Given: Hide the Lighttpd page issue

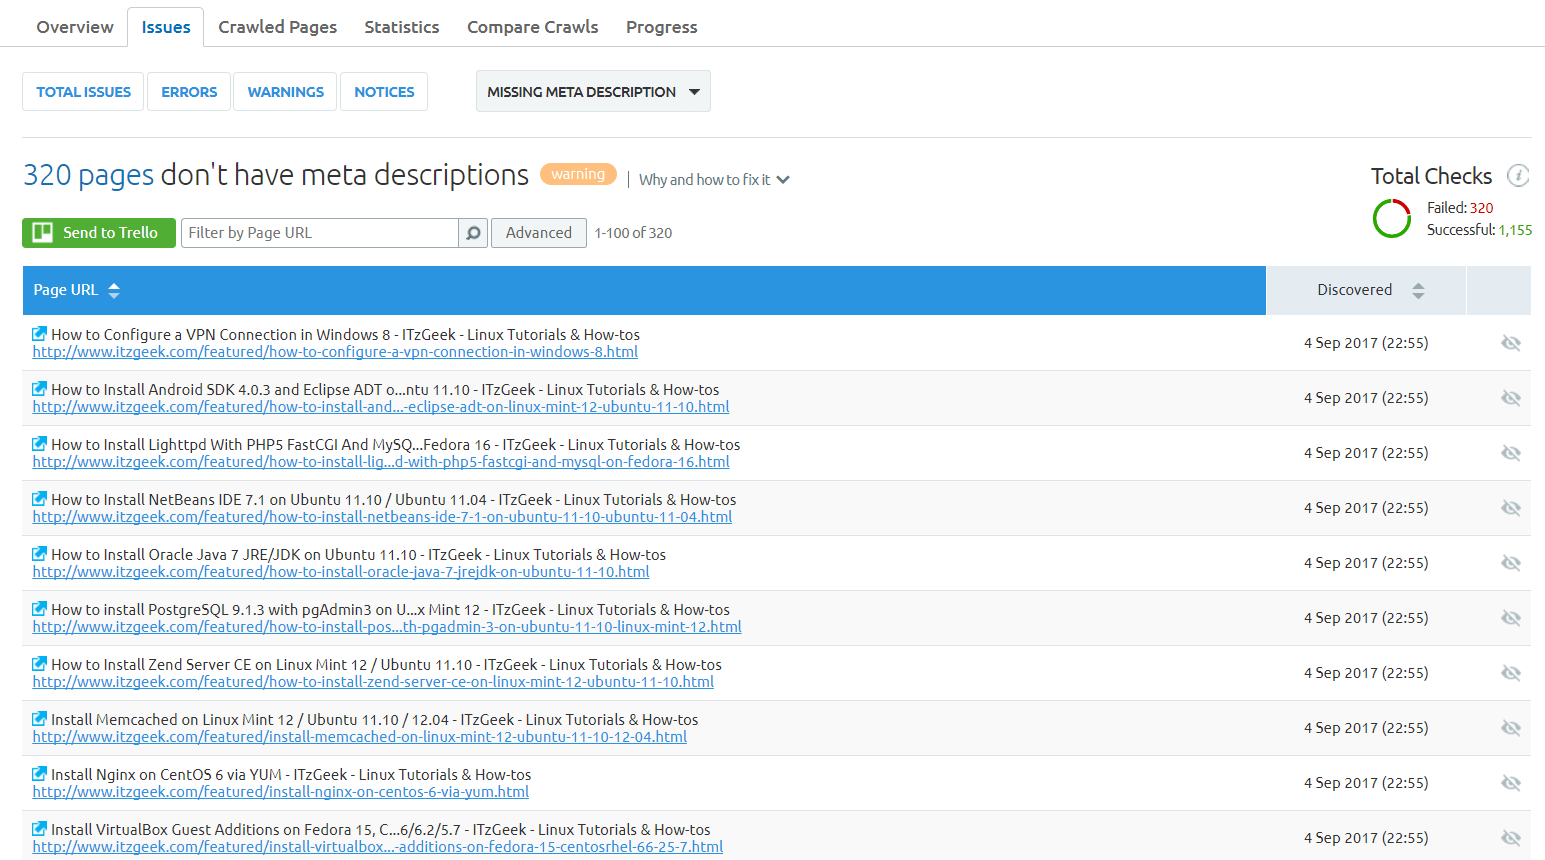Looking at the screenshot, I should point(1511,453).
